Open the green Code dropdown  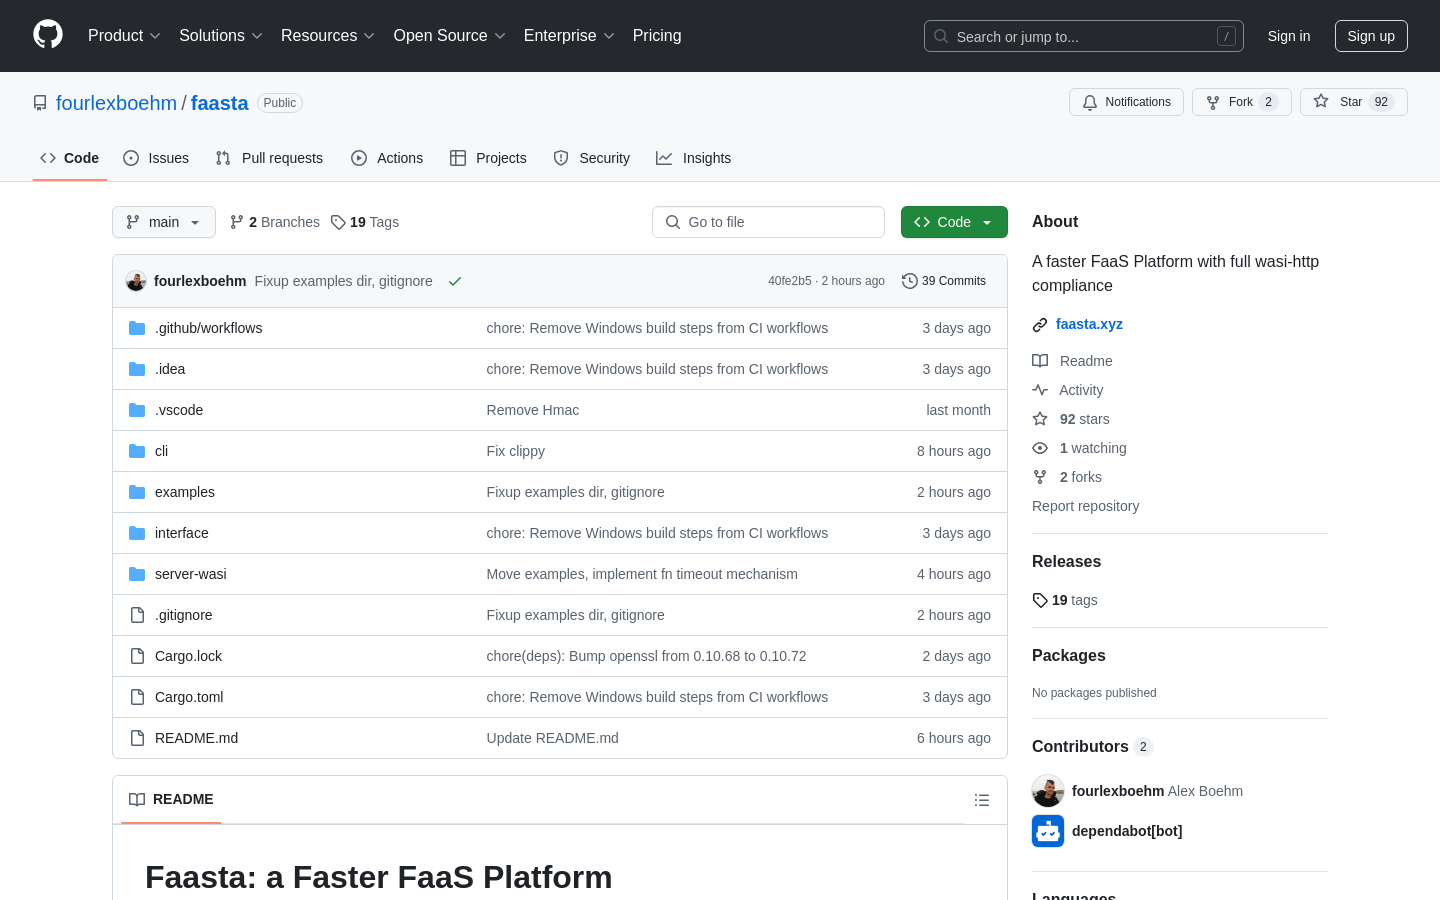pos(954,222)
